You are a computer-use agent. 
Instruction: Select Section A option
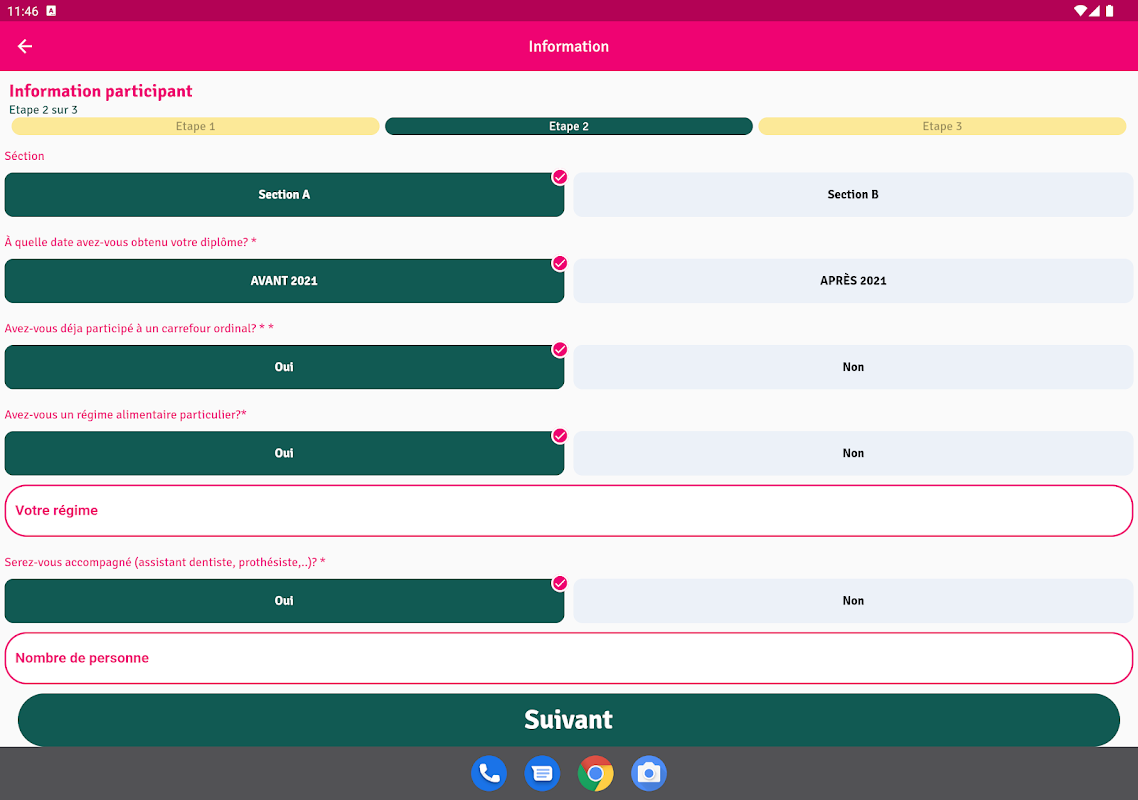click(284, 195)
